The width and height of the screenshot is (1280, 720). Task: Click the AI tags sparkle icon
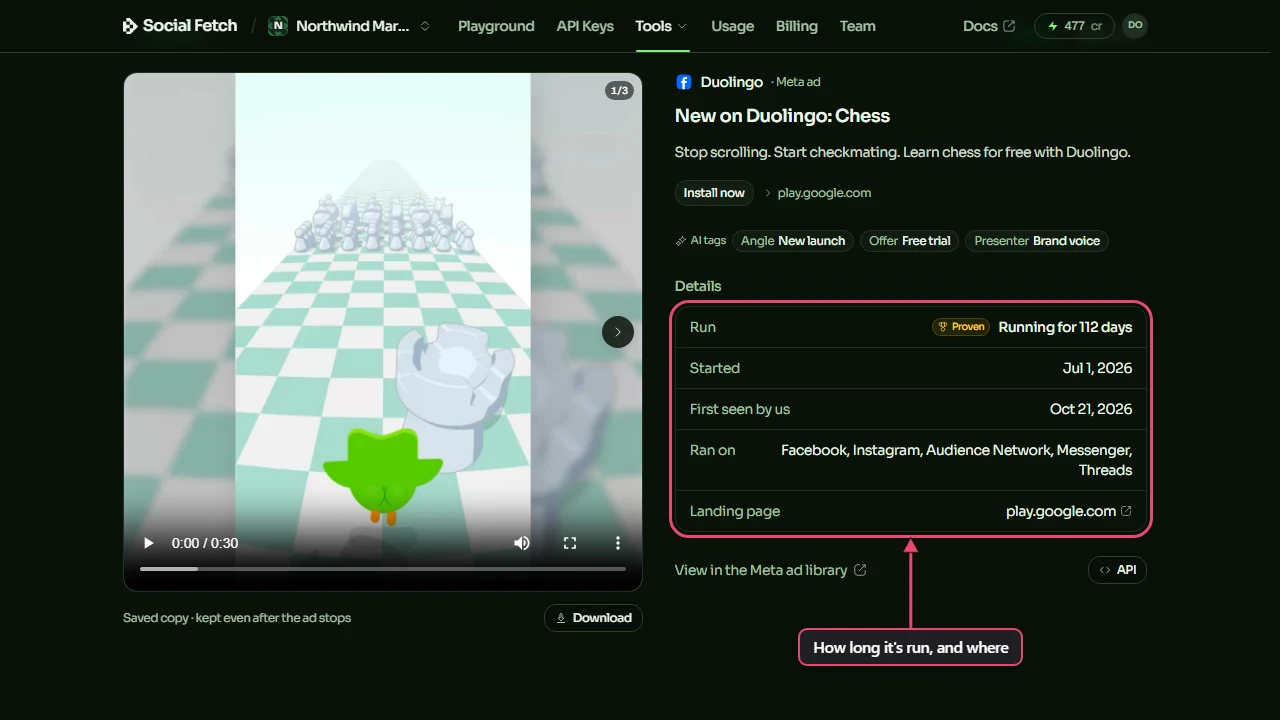681,241
